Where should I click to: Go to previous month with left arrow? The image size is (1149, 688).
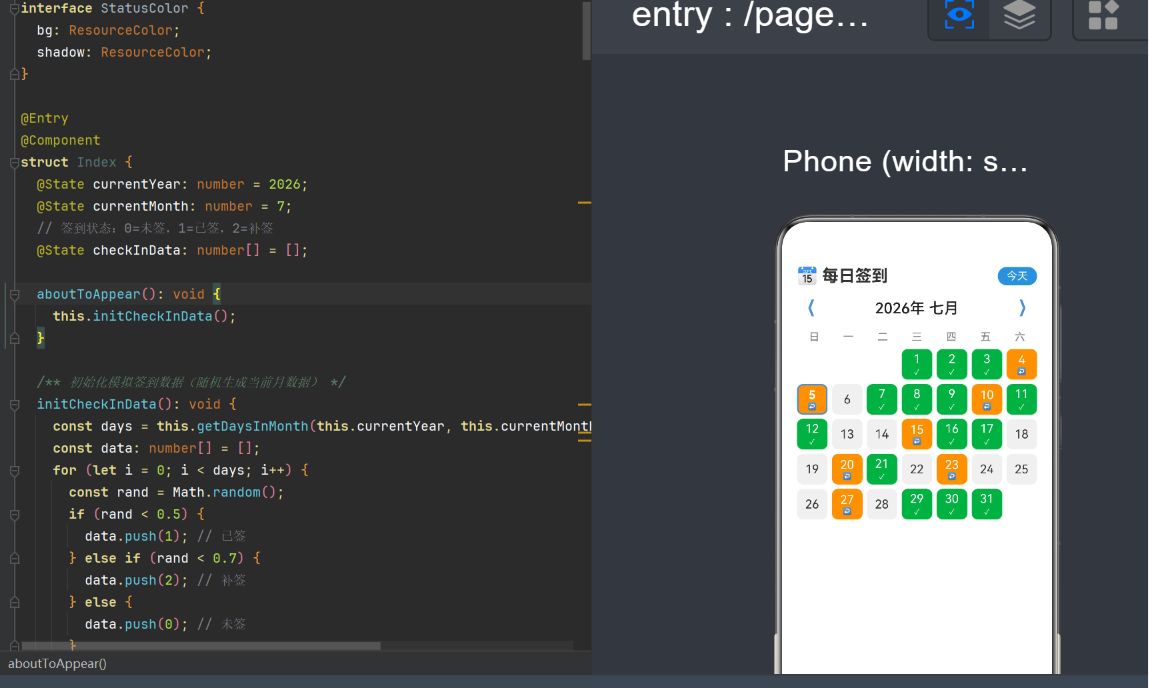(811, 308)
